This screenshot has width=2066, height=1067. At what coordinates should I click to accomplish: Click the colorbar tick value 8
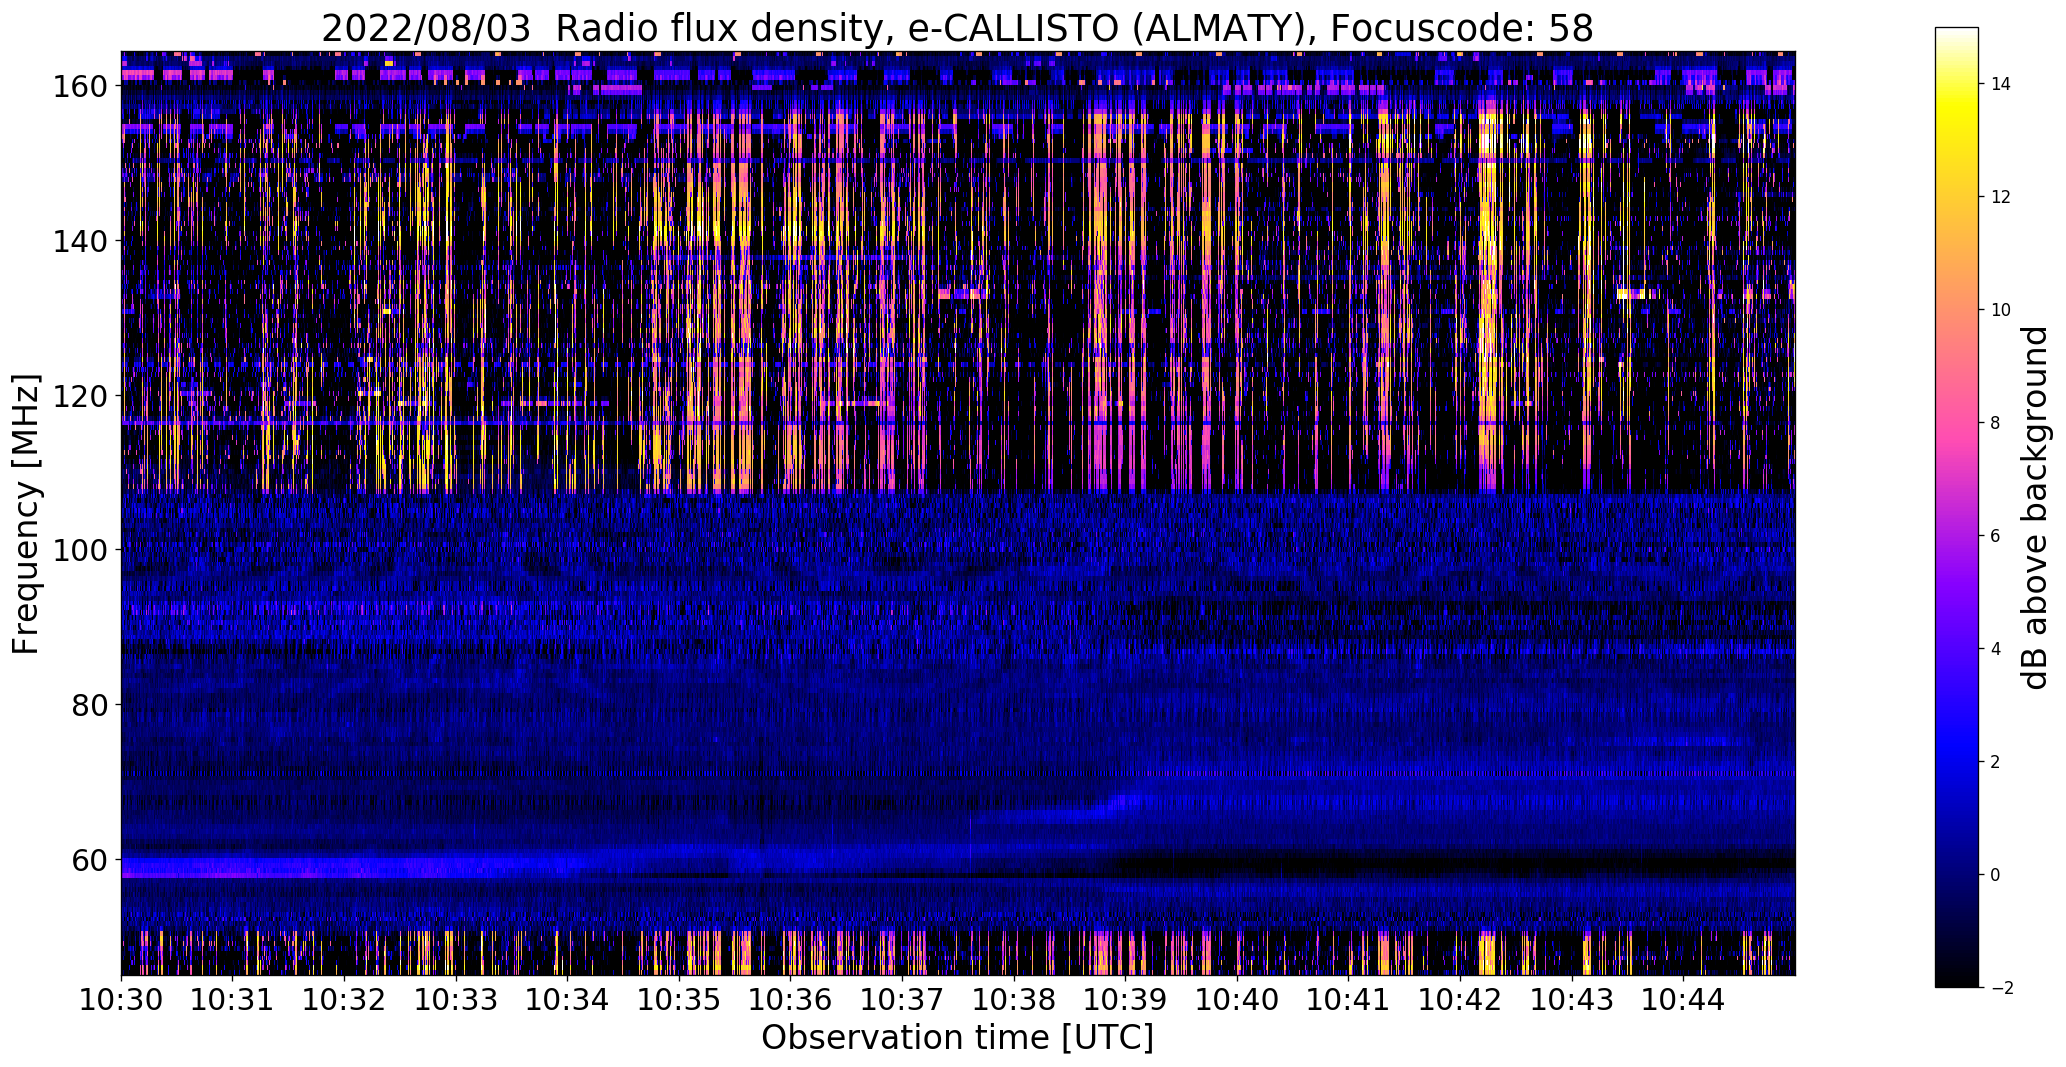(x=1996, y=423)
